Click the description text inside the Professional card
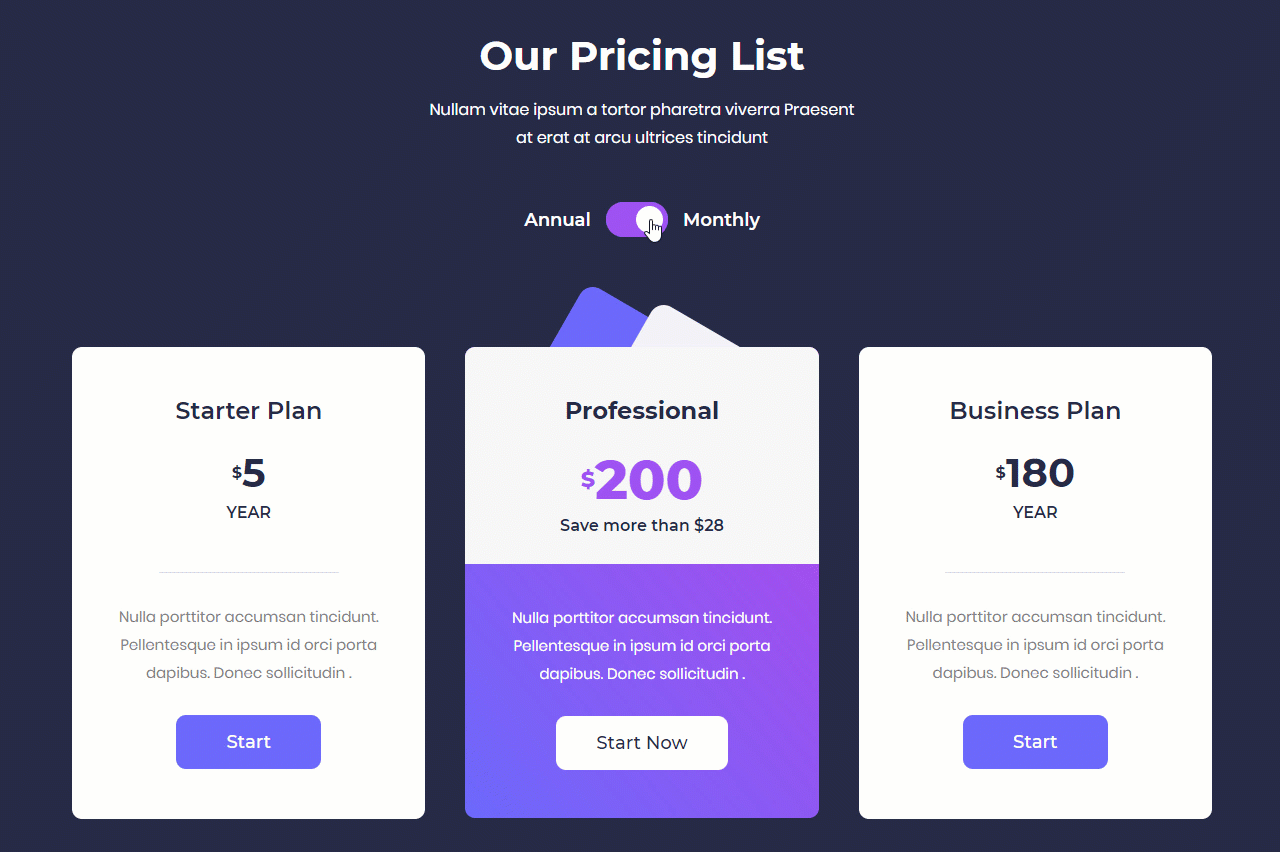The width and height of the screenshot is (1280, 852). click(641, 645)
